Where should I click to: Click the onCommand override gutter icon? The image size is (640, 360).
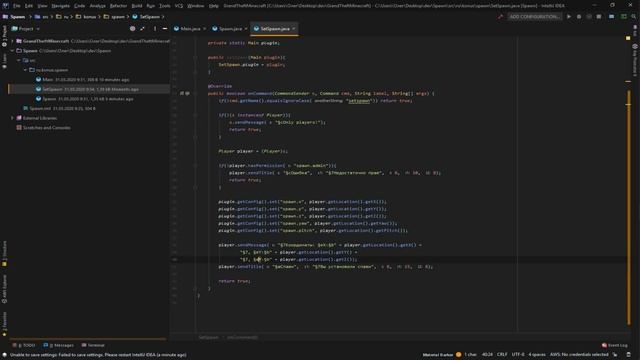pos(182,93)
